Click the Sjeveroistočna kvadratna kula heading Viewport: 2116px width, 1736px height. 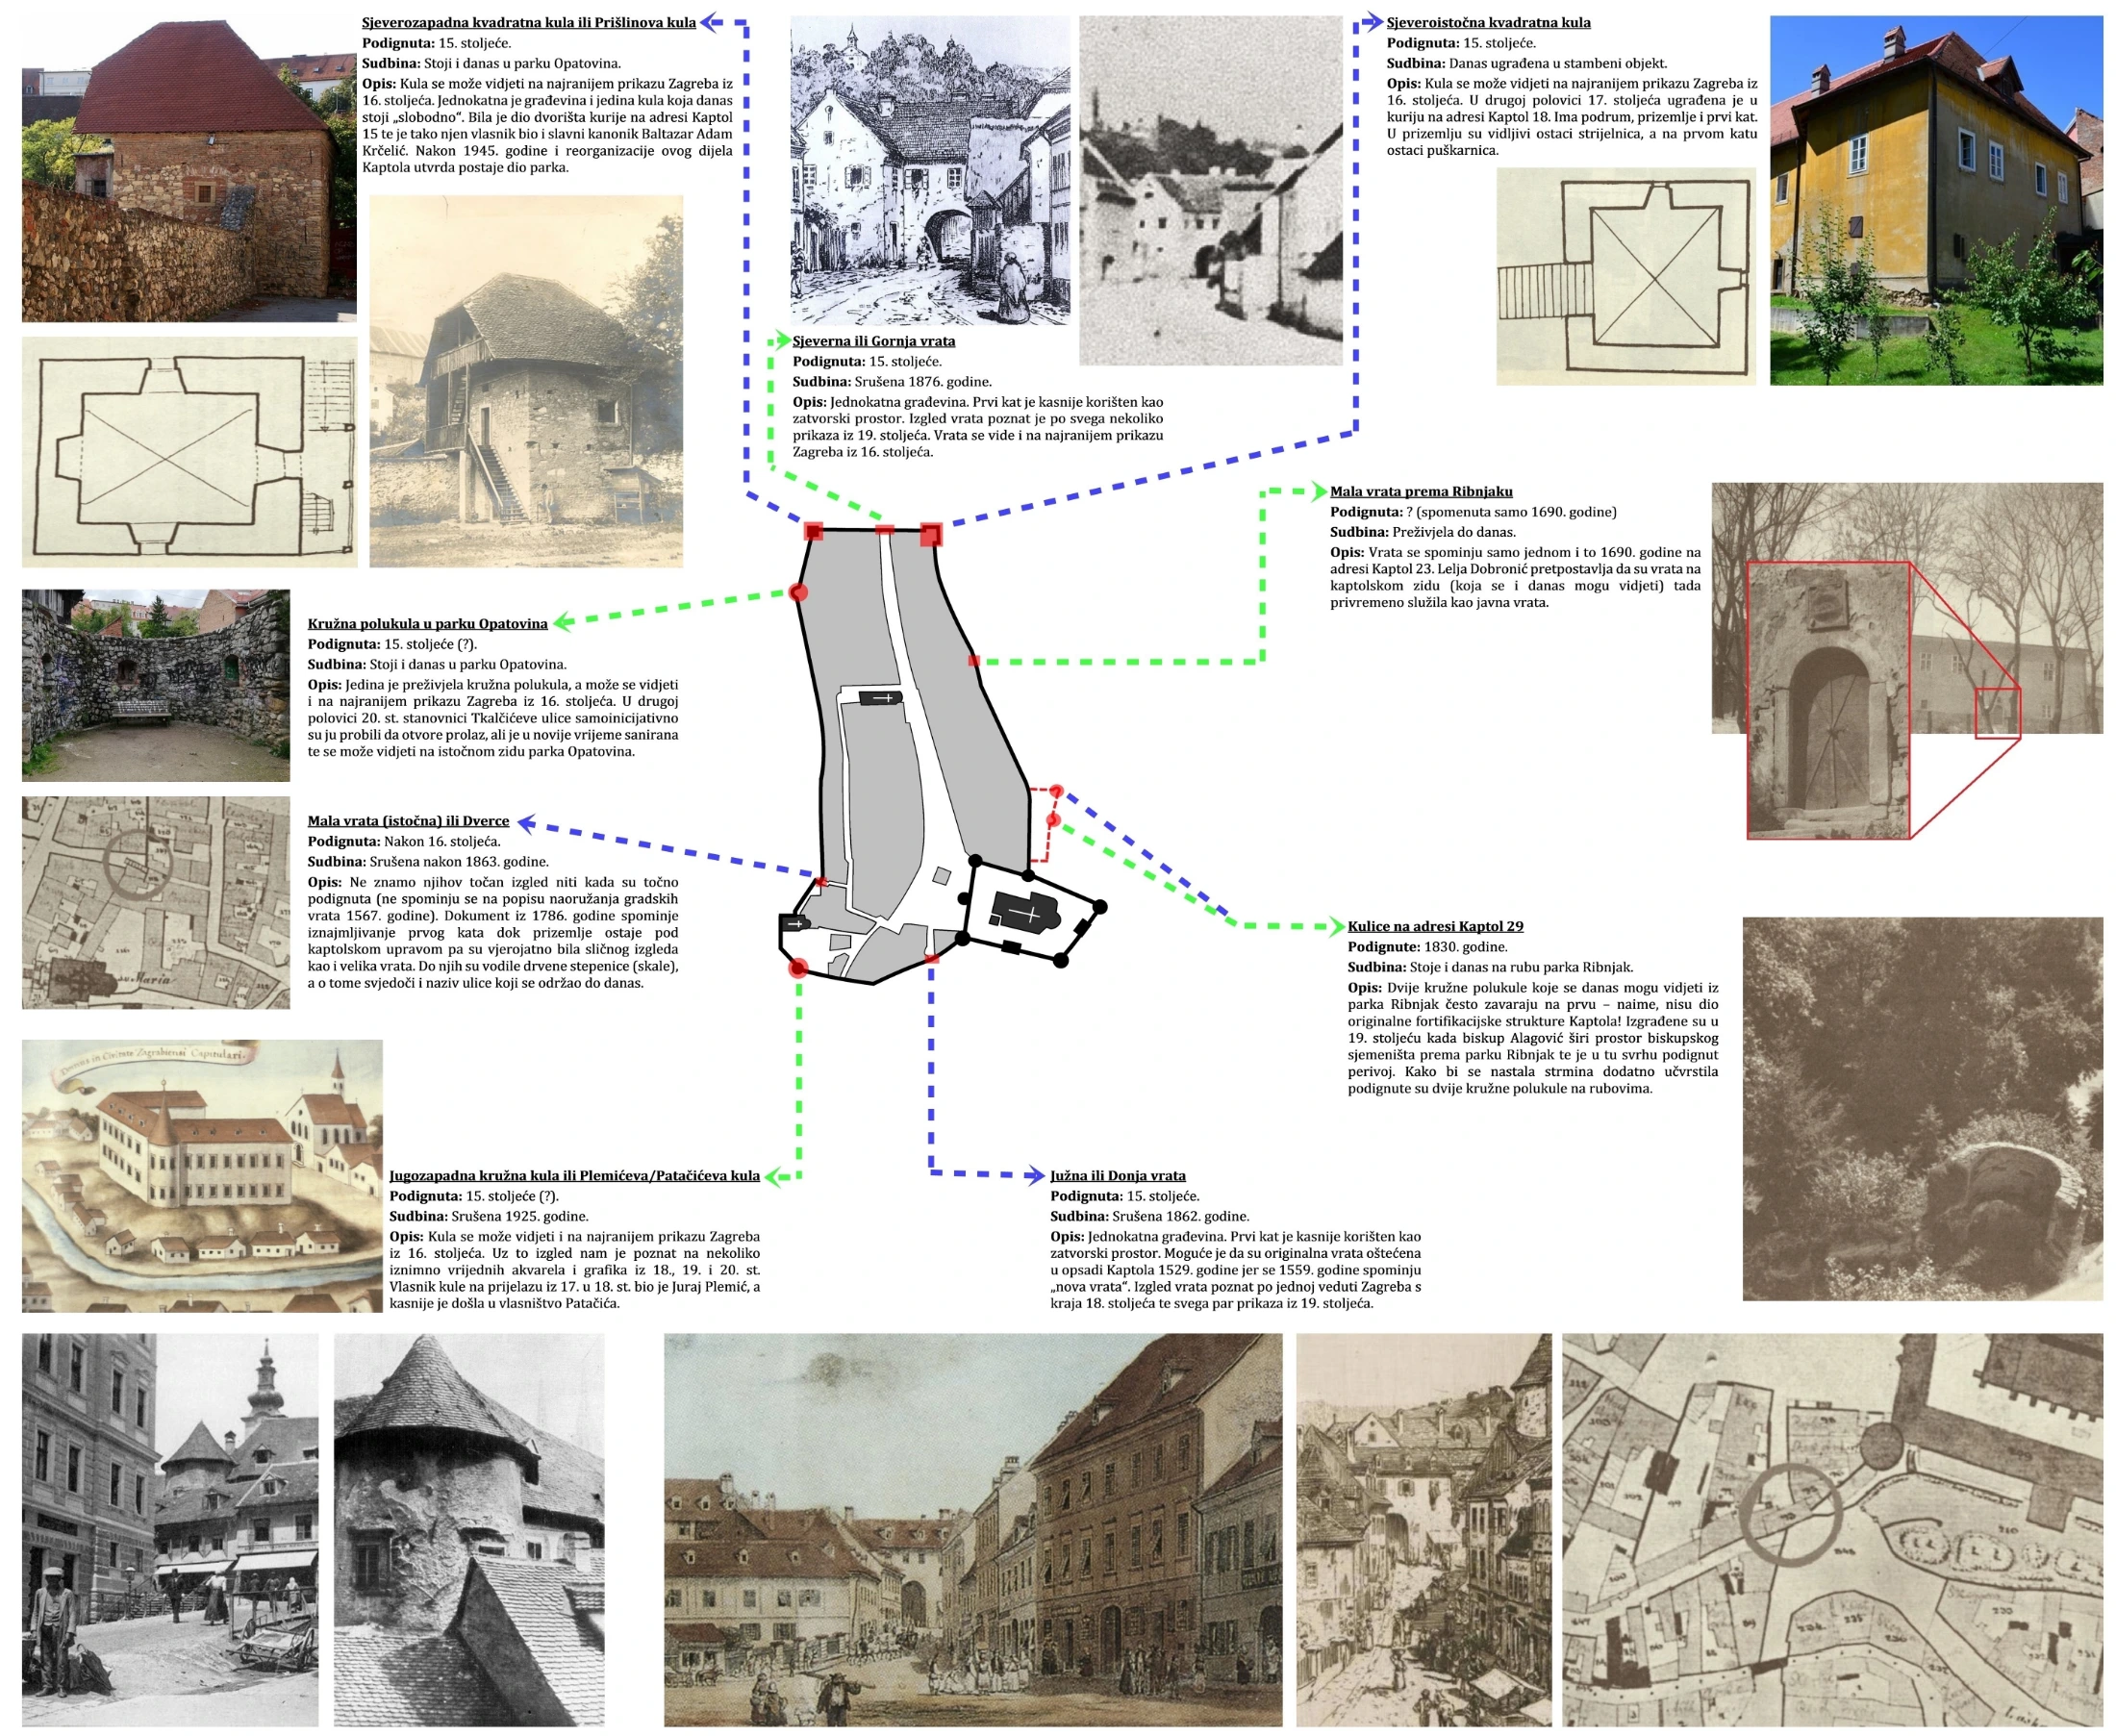point(1487,23)
